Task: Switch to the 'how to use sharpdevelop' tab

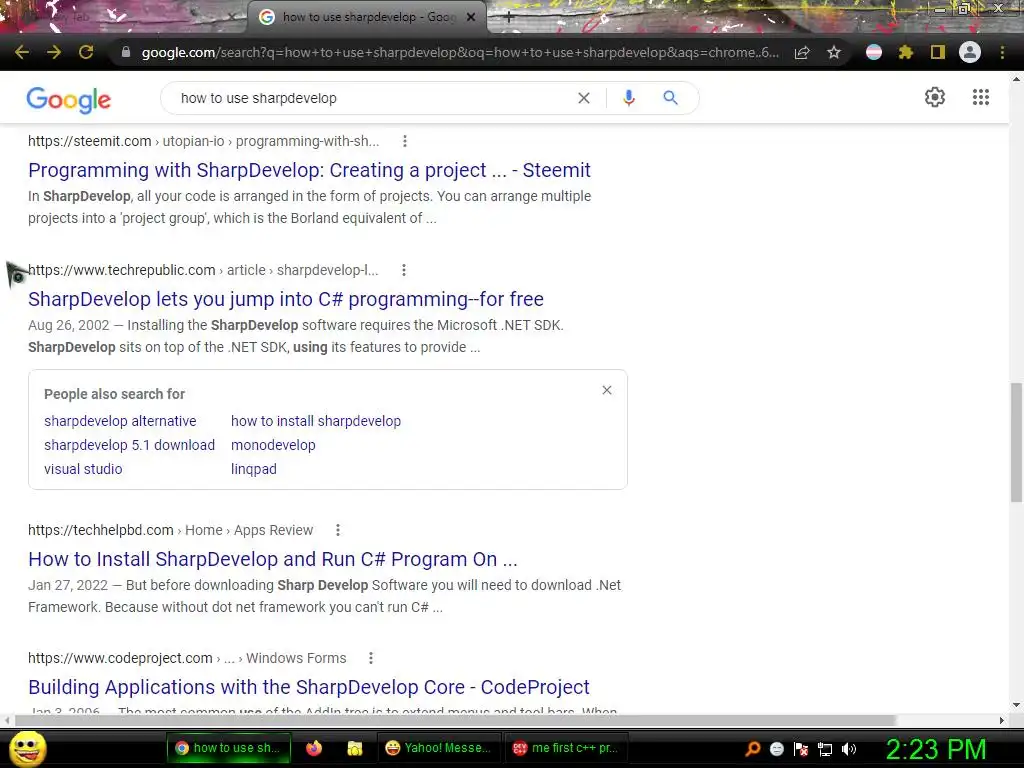Action: [366, 18]
